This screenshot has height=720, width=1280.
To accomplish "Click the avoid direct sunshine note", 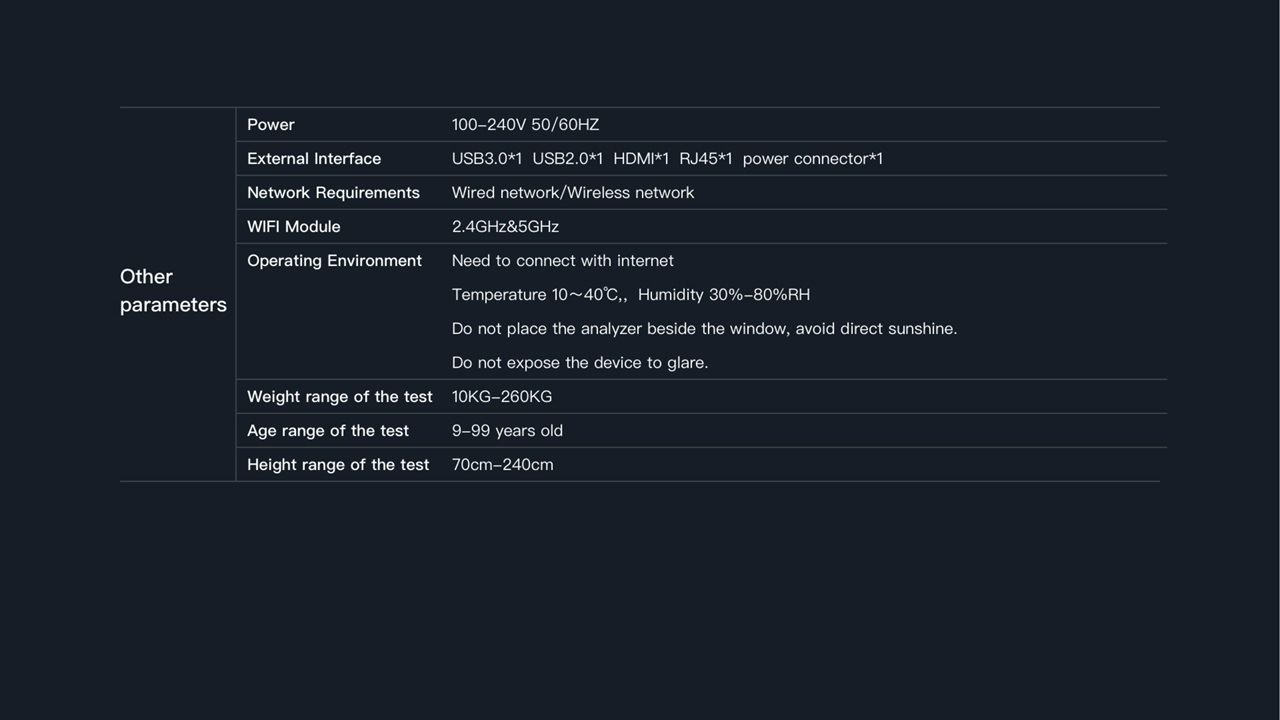I will pos(704,329).
